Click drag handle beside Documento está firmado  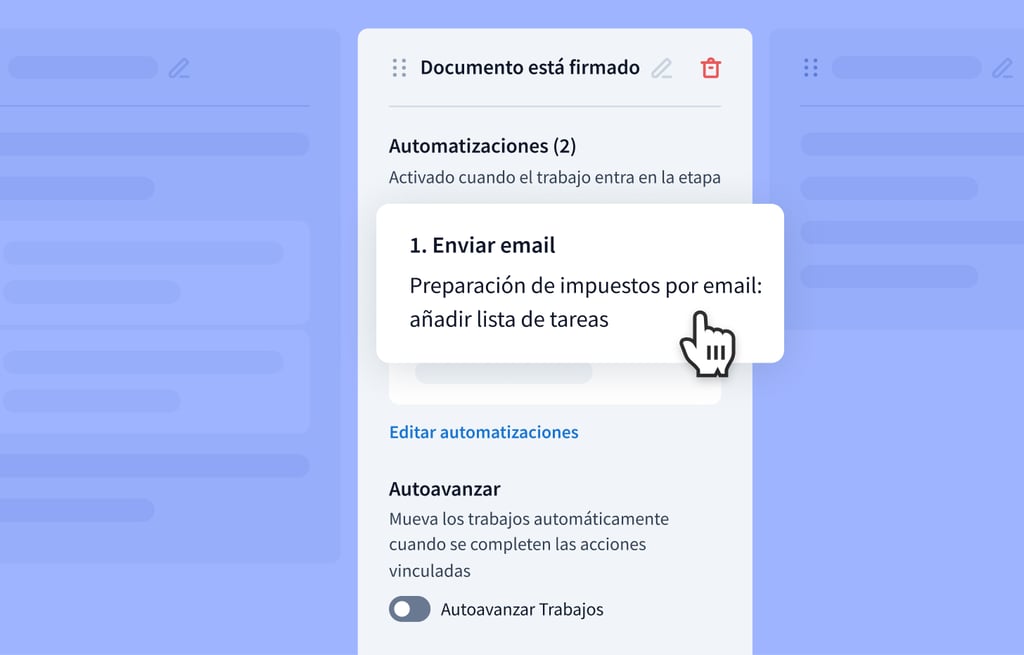(399, 68)
